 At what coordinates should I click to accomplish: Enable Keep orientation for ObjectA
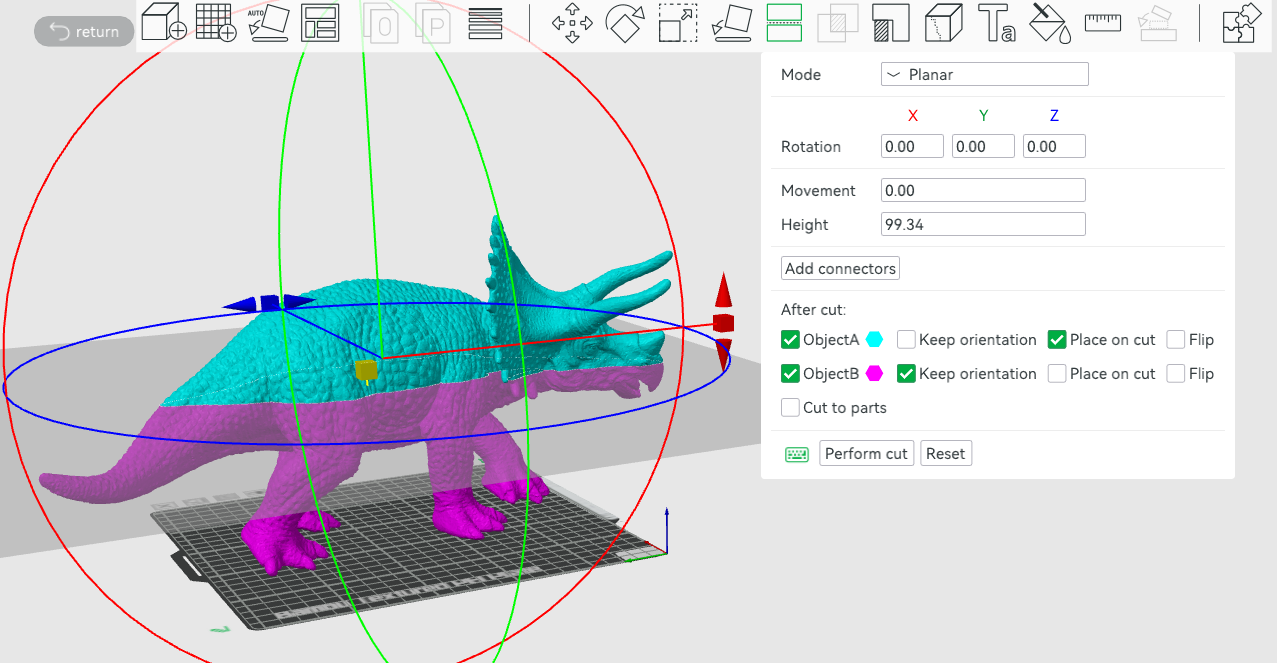point(906,340)
